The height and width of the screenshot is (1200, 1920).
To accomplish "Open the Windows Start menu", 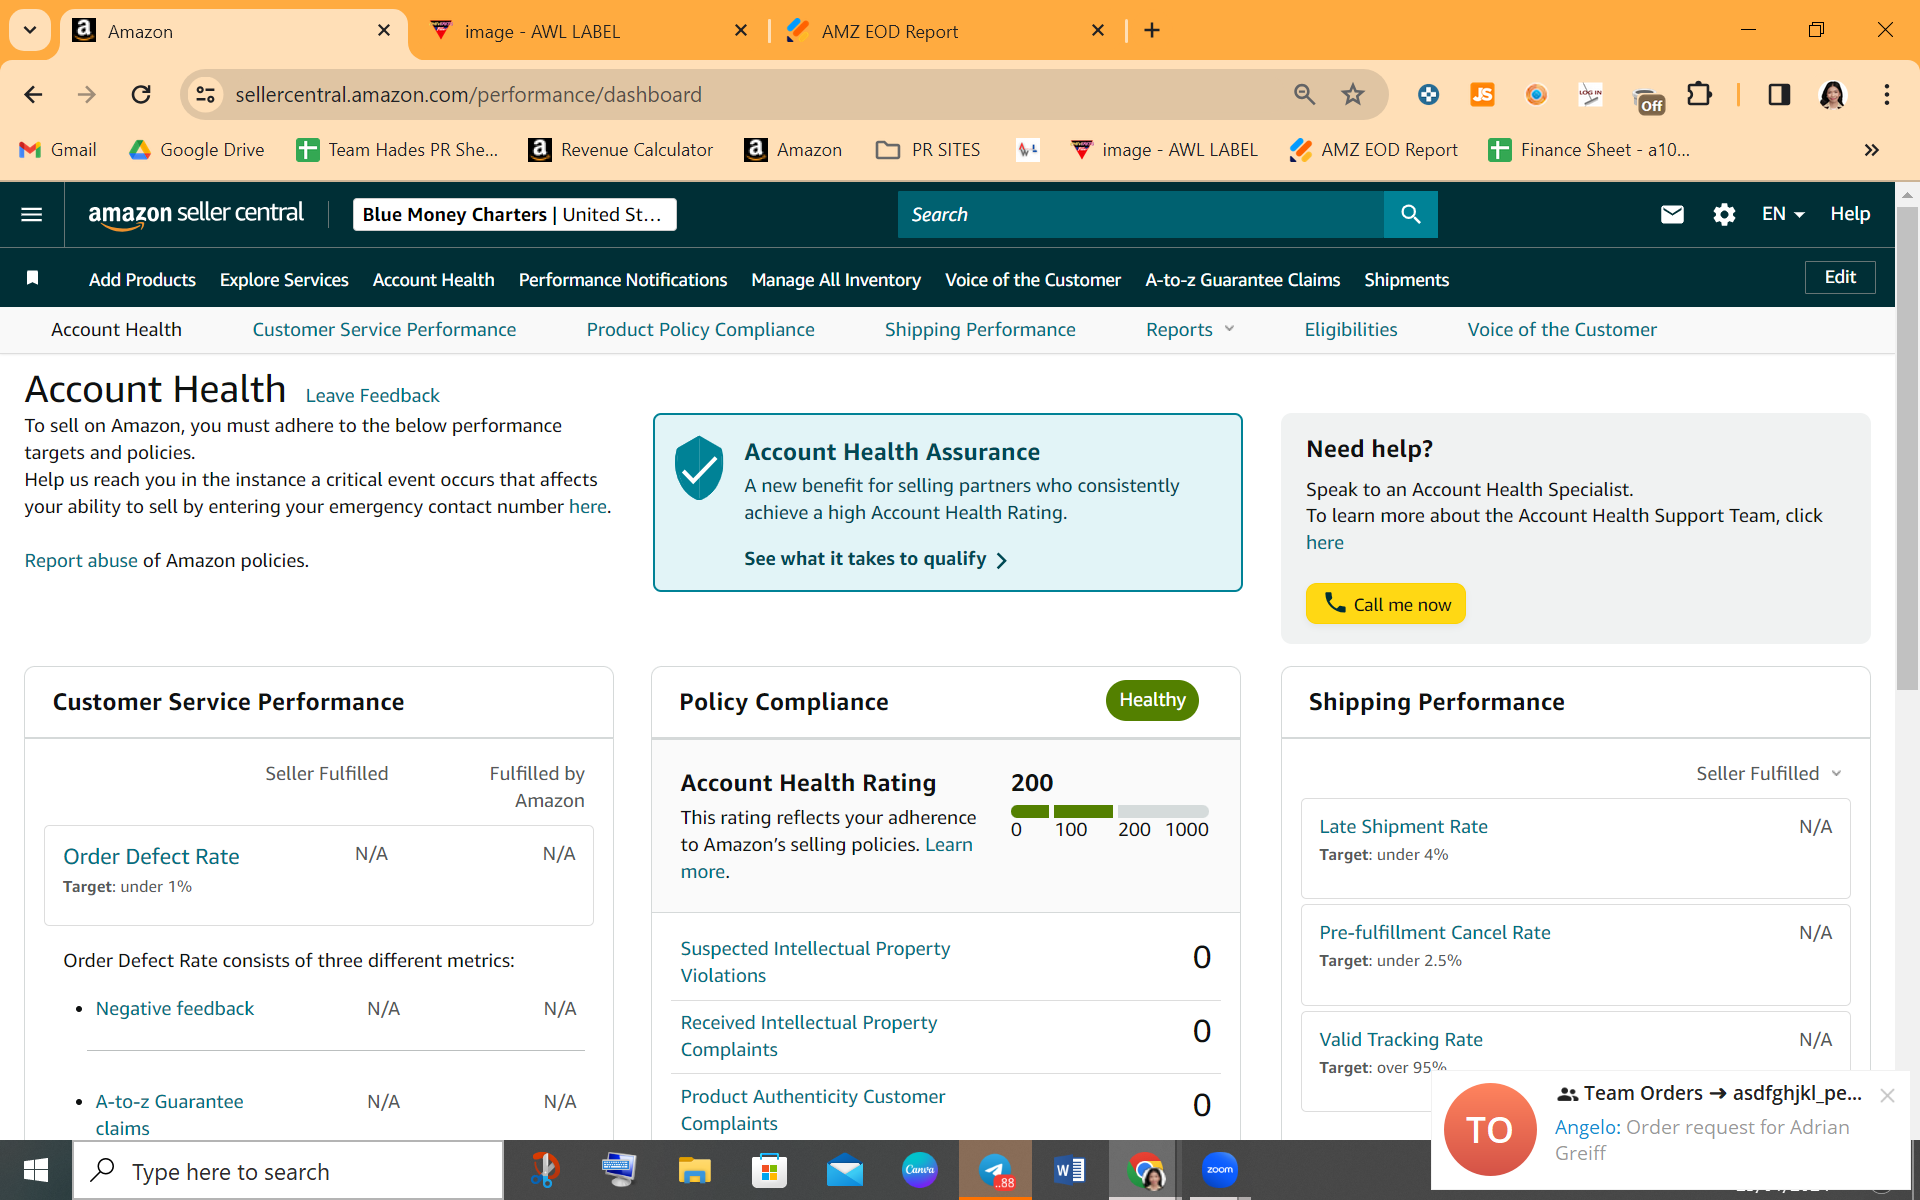I will tap(36, 1170).
